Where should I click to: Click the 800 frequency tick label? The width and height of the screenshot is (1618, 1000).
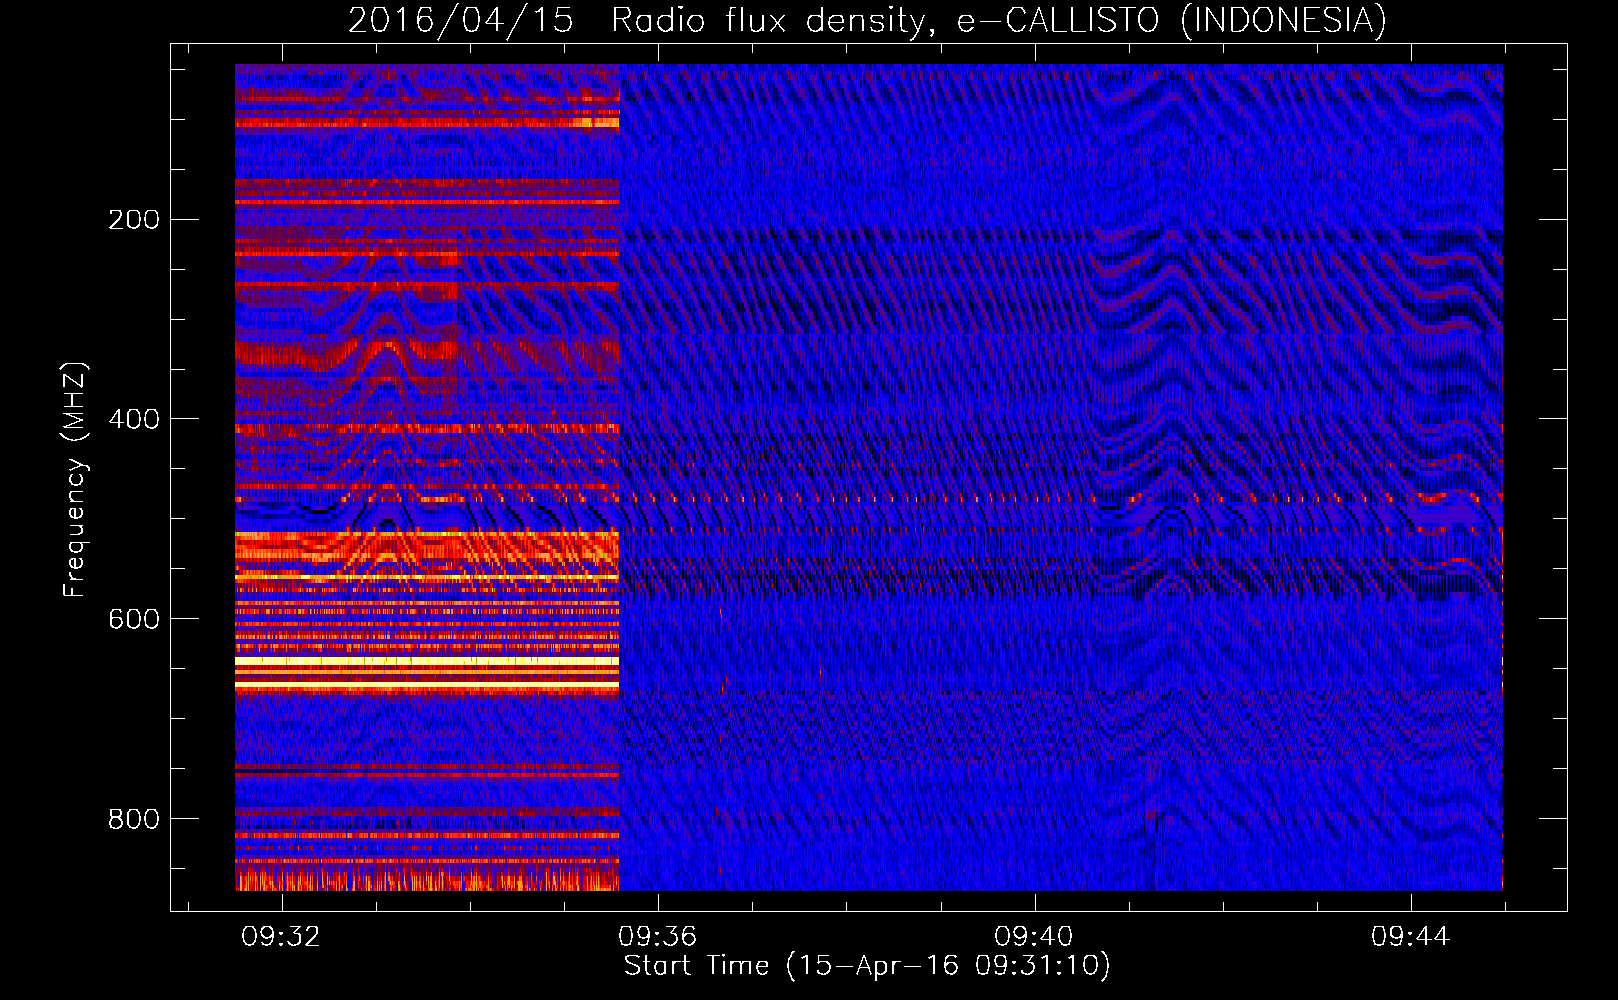tap(134, 819)
